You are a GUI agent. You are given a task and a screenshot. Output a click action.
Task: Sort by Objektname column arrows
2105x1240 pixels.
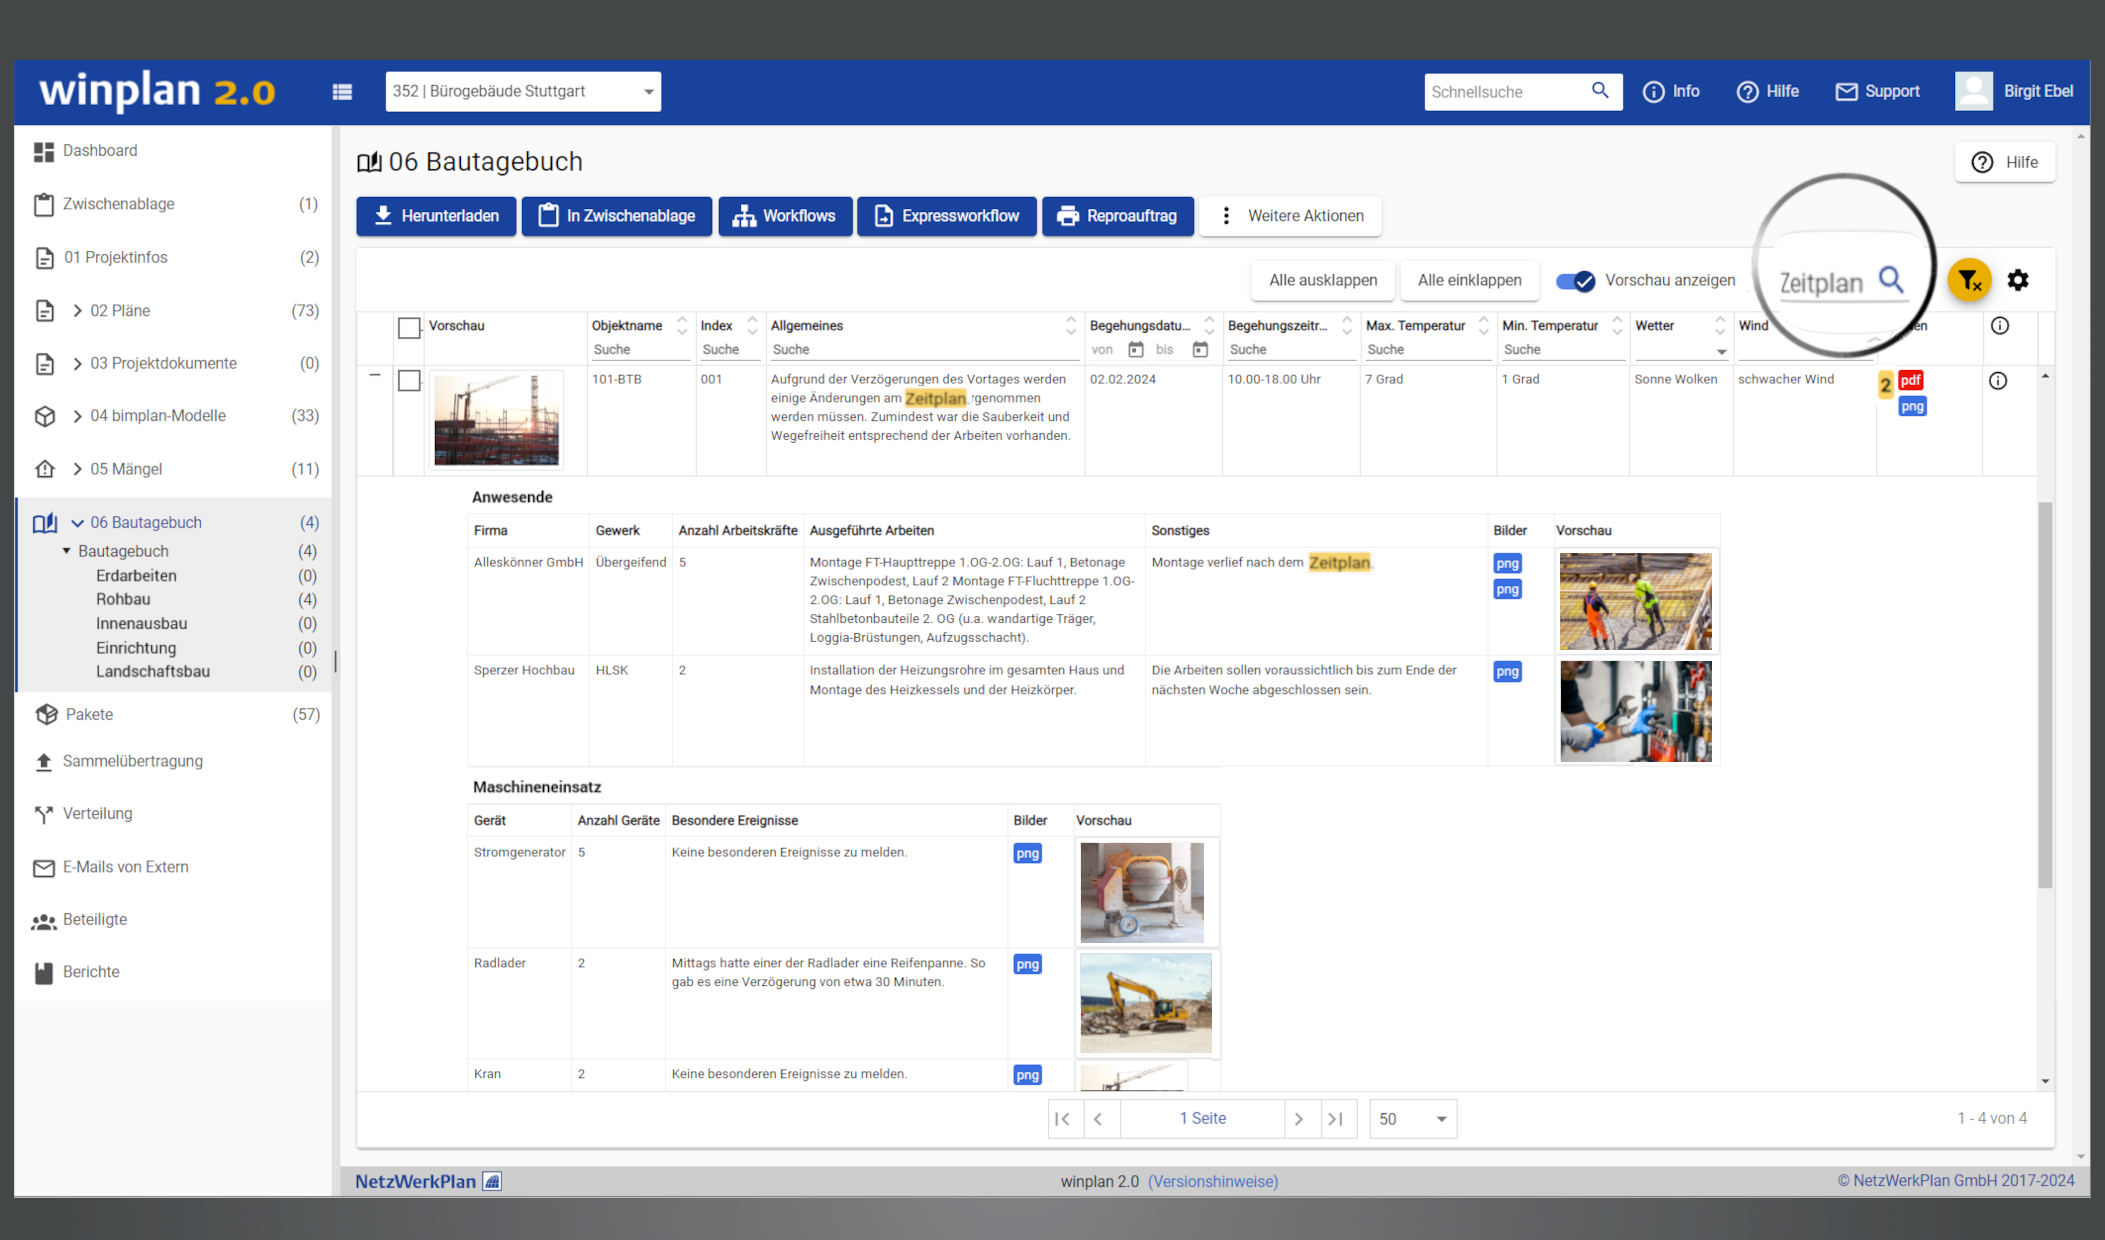[x=682, y=325]
